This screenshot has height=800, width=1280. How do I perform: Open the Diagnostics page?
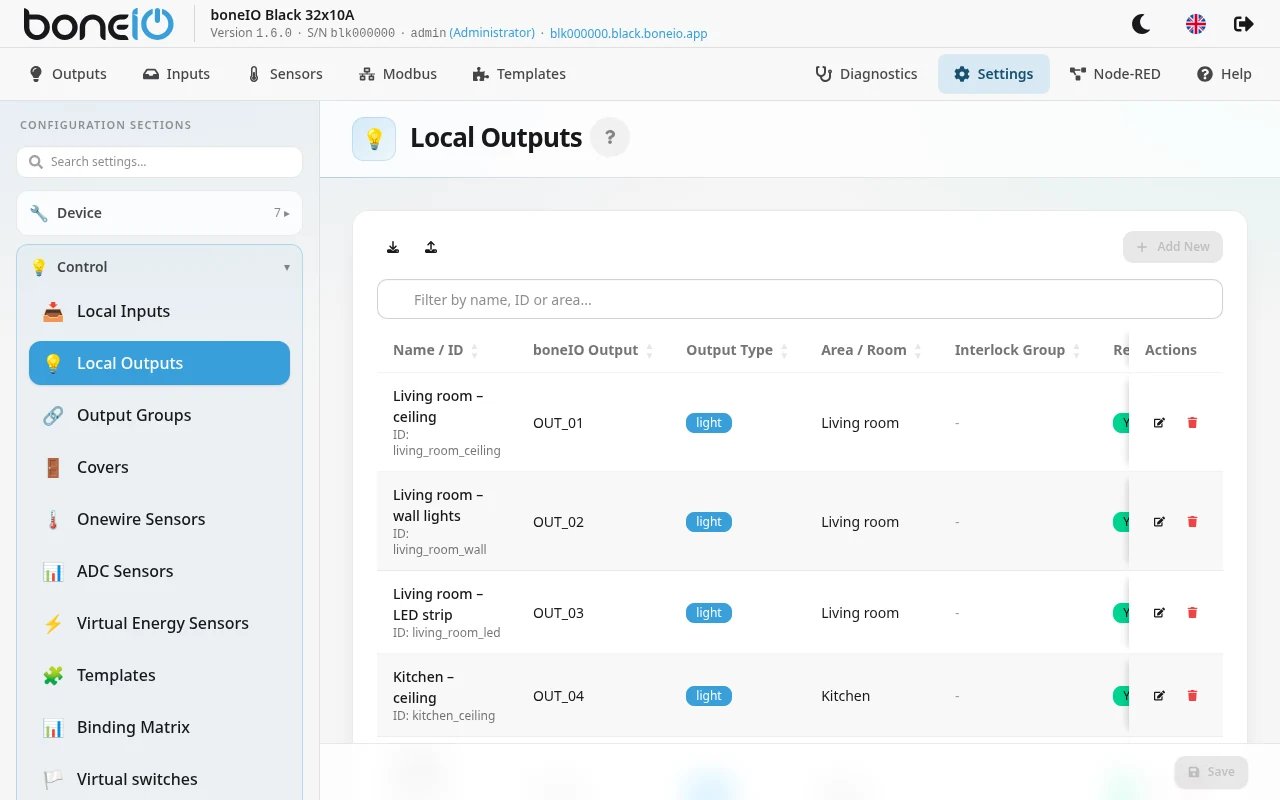point(866,74)
